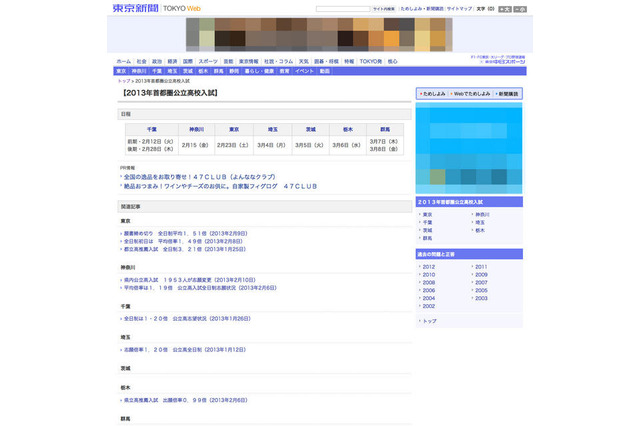
Task: Open the 2003 past exam link
Action: coord(481,298)
